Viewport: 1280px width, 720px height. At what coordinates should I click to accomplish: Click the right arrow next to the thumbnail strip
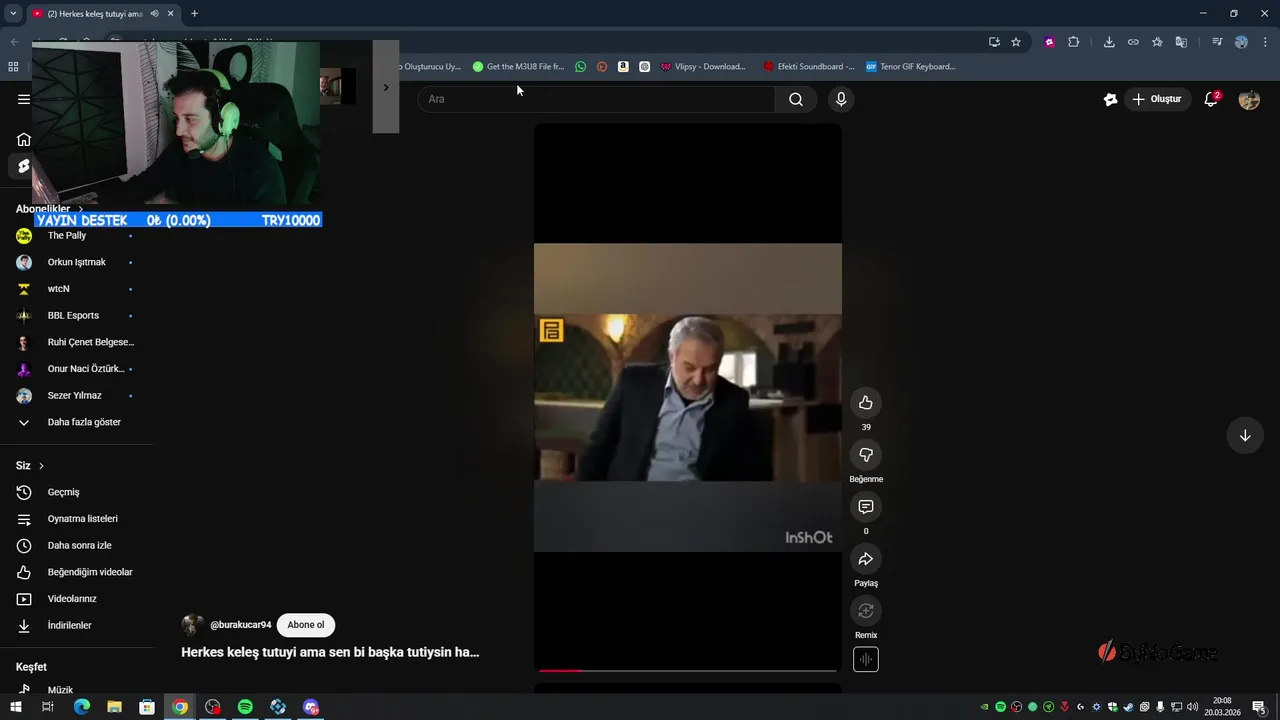(386, 87)
